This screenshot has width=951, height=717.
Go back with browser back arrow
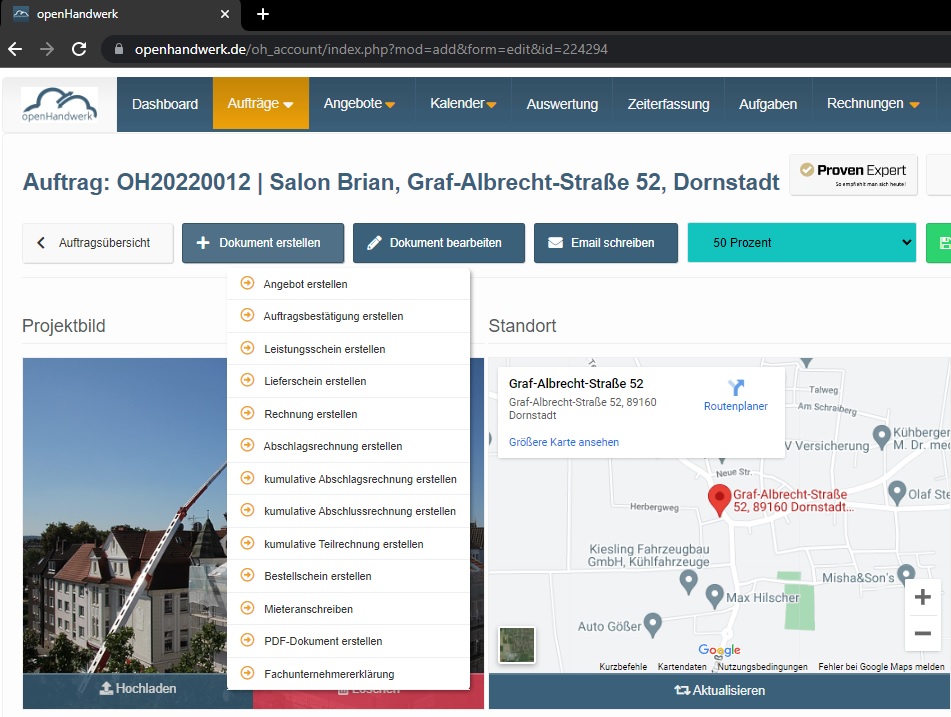[15, 49]
